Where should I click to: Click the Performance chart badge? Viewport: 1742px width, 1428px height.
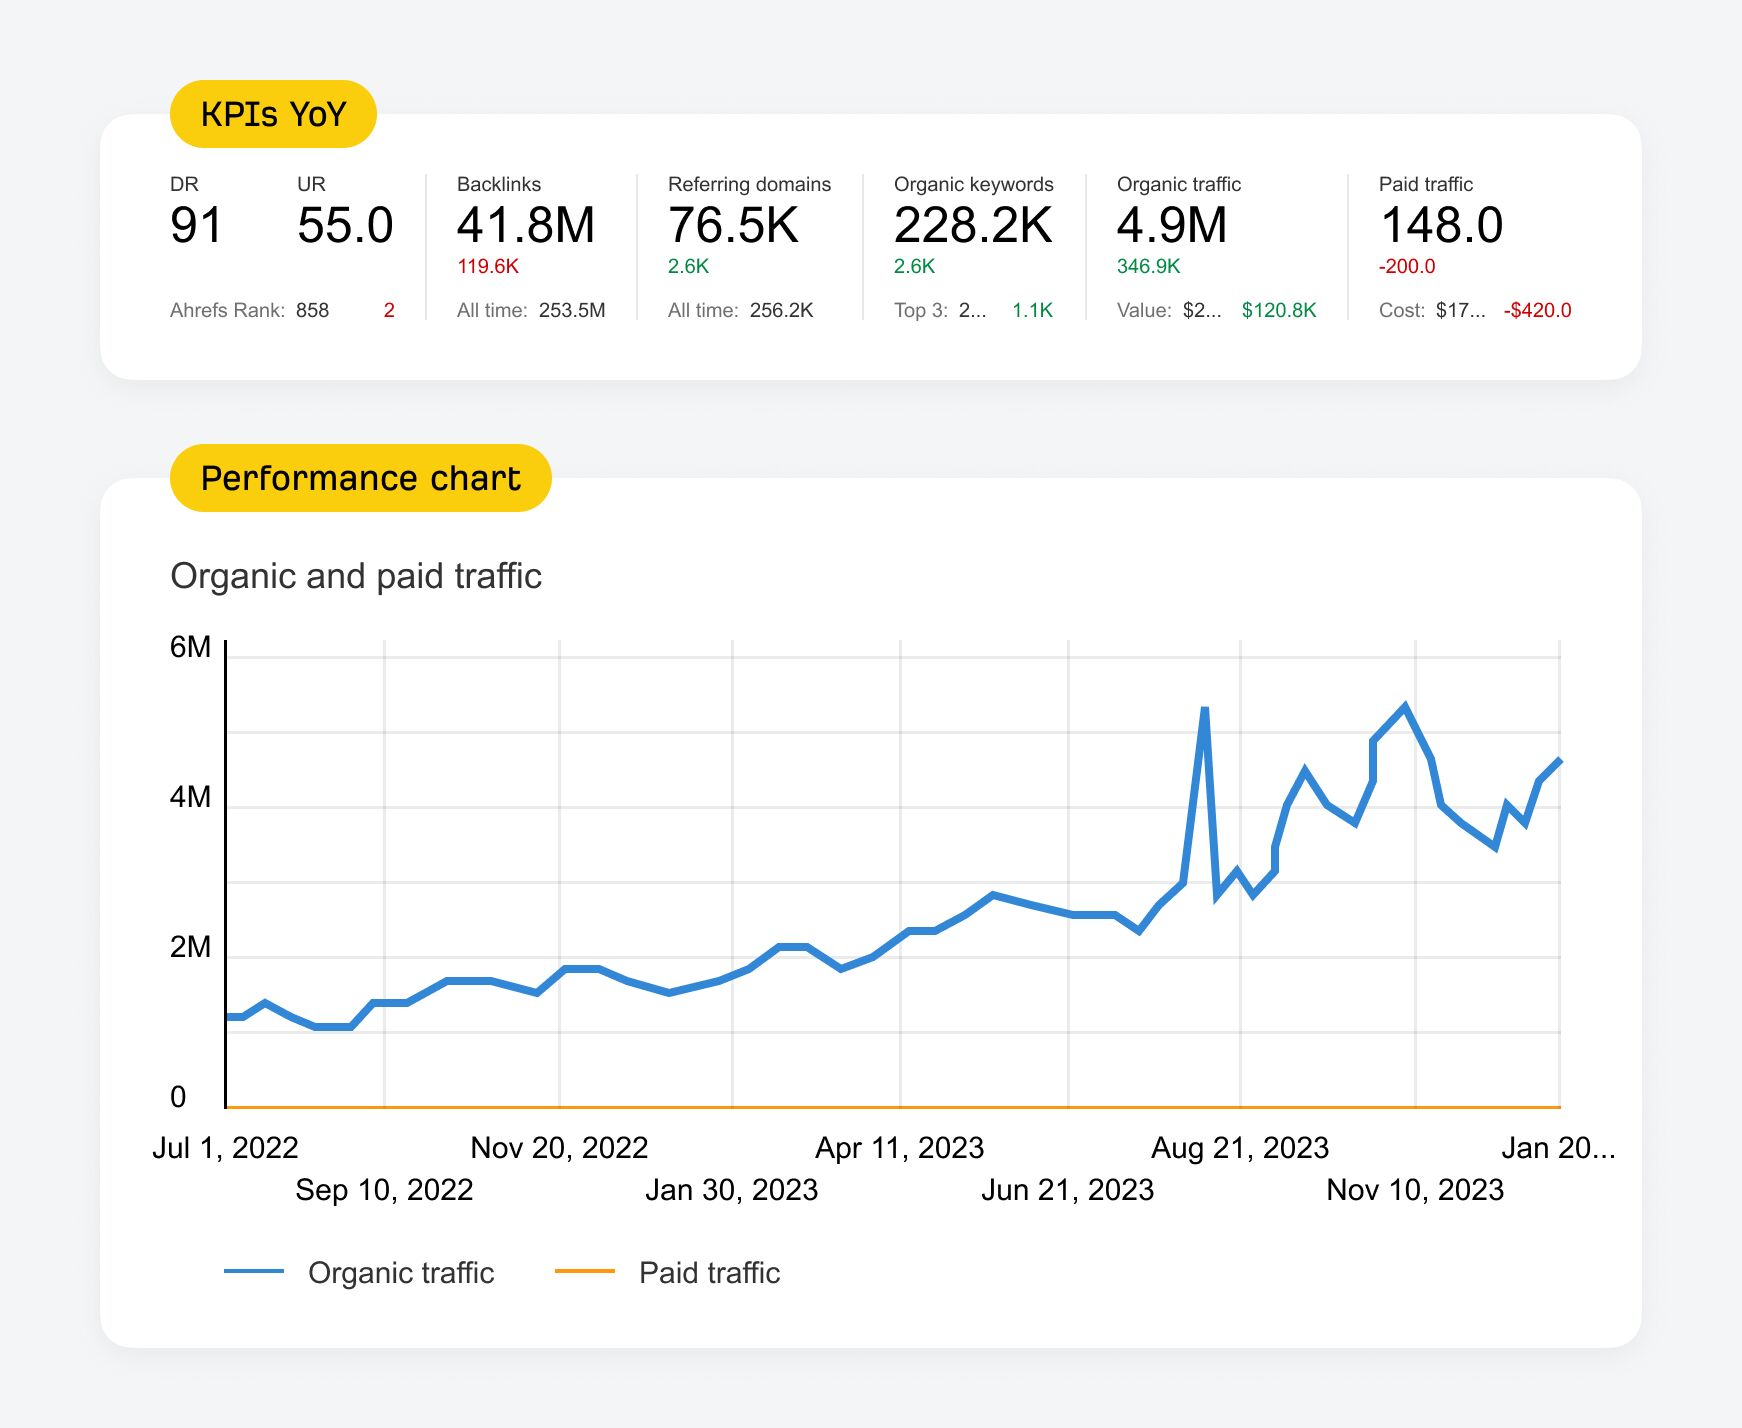[x=361, y=478]
